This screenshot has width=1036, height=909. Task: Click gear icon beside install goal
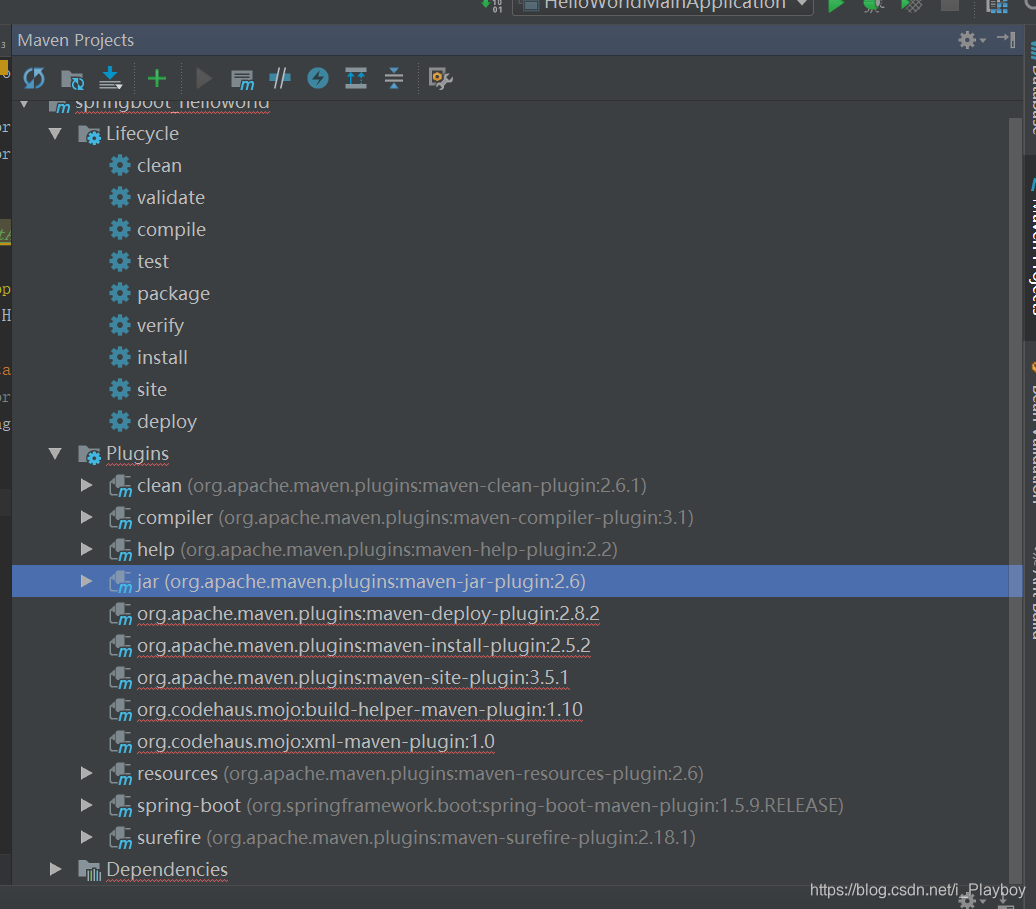coord(120,357)
